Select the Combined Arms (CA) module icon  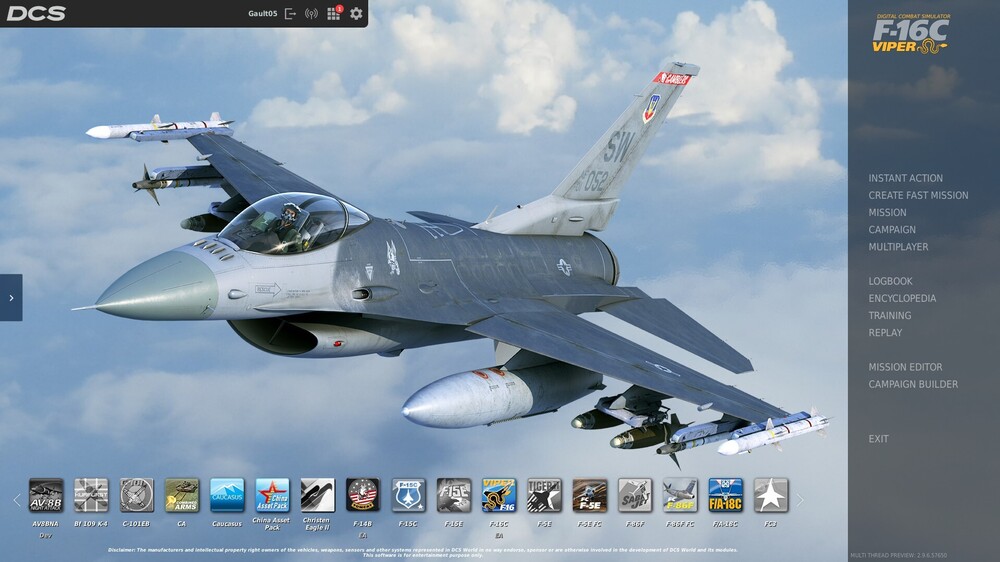click(x=182, y=495)
